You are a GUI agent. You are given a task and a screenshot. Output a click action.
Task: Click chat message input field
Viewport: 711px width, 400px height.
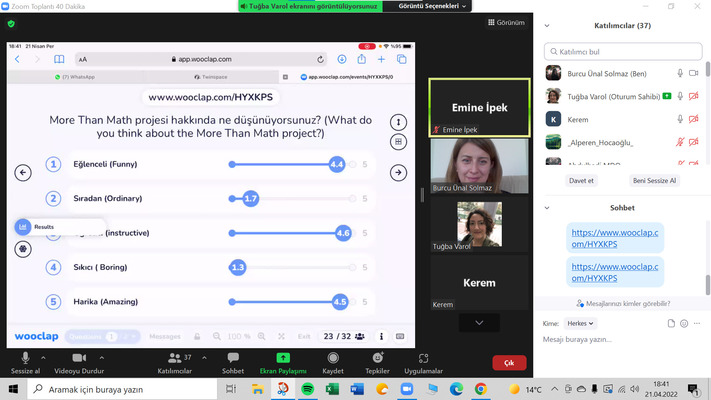(622, 339)
